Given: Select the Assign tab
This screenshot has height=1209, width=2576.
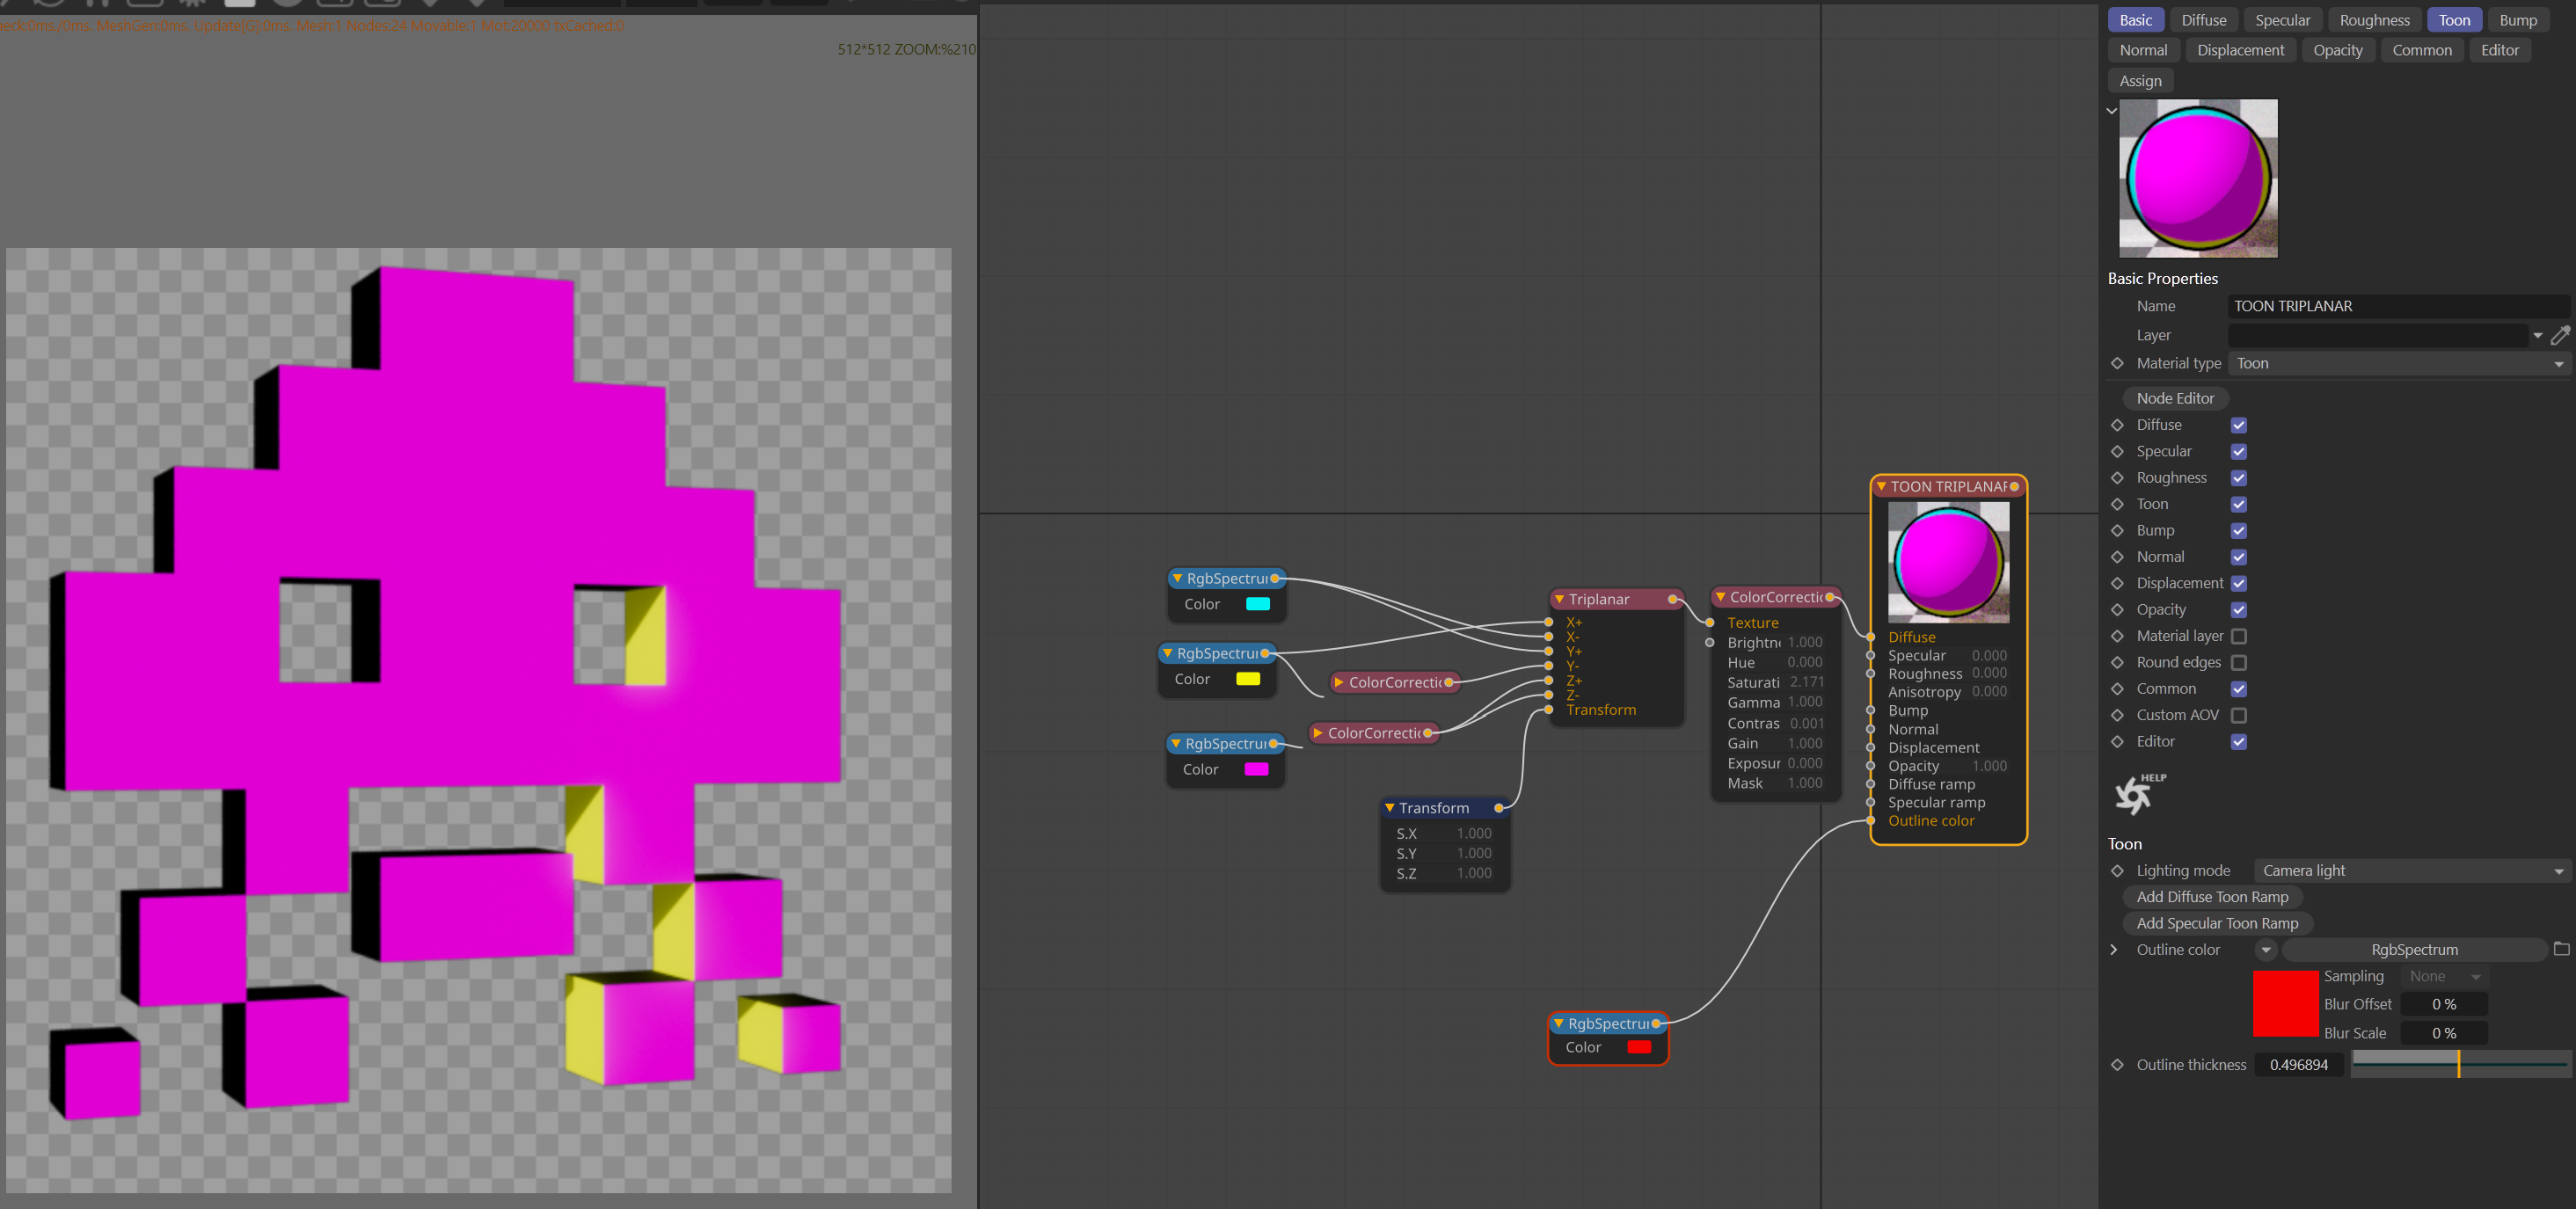Looking at the screenshot, I should pyautogui.click(x=2140, y=81).
